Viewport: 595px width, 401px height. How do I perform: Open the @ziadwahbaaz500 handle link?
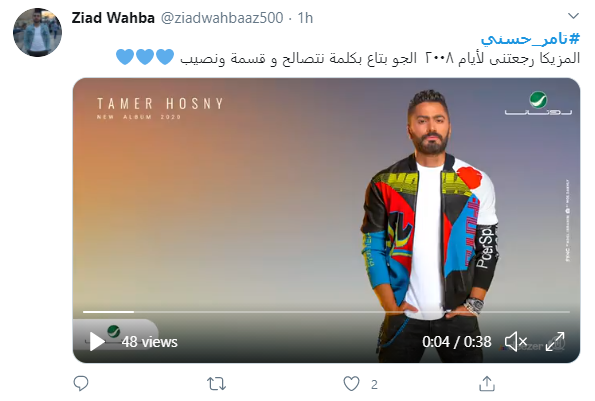click(x=222, y=18)
